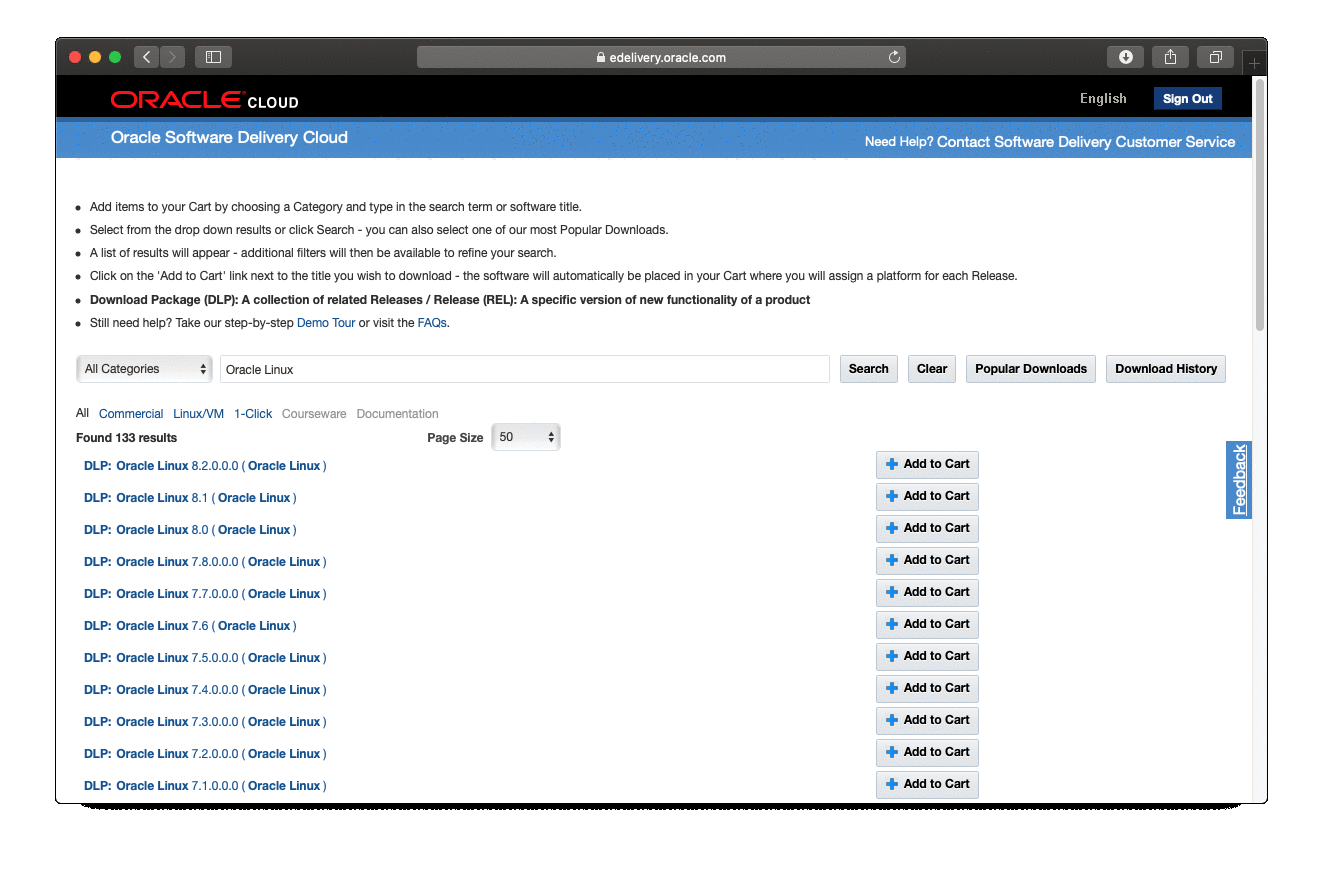This screenshot has width=1323, height=877.
Task: Open DLP: Oracle Linux 7.1.0.0.0 link
Action: click(x=205, y=786)
